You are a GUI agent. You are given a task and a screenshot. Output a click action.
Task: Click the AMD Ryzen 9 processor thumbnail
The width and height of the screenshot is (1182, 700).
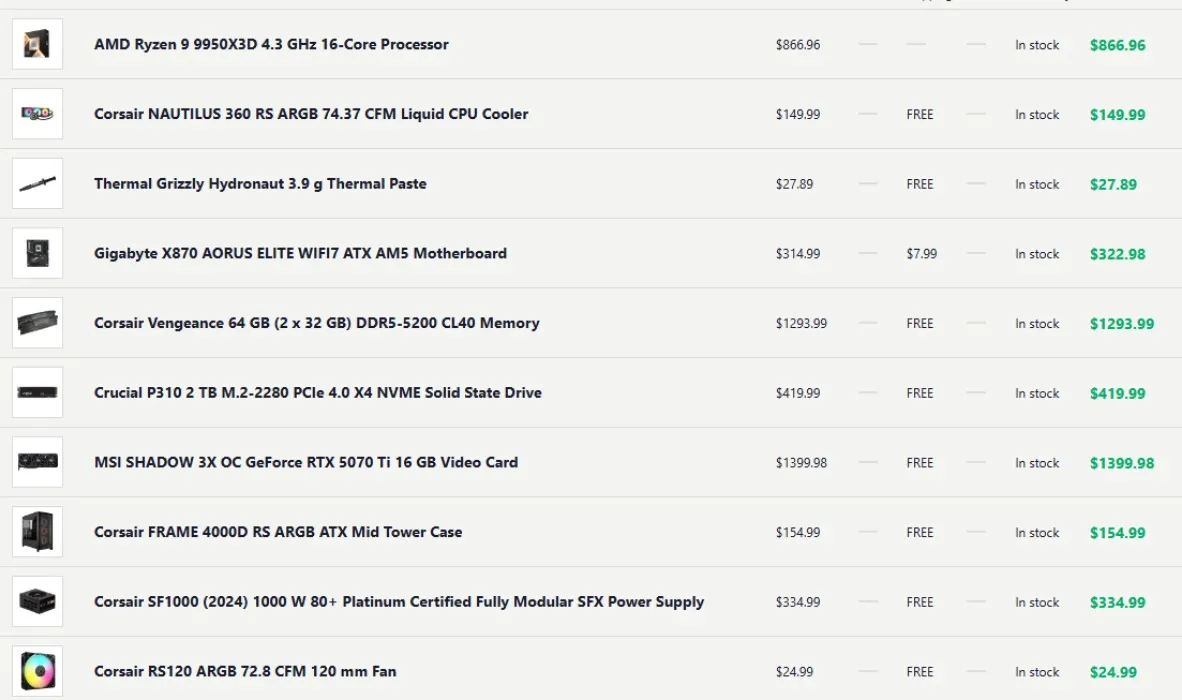(37, 44)
